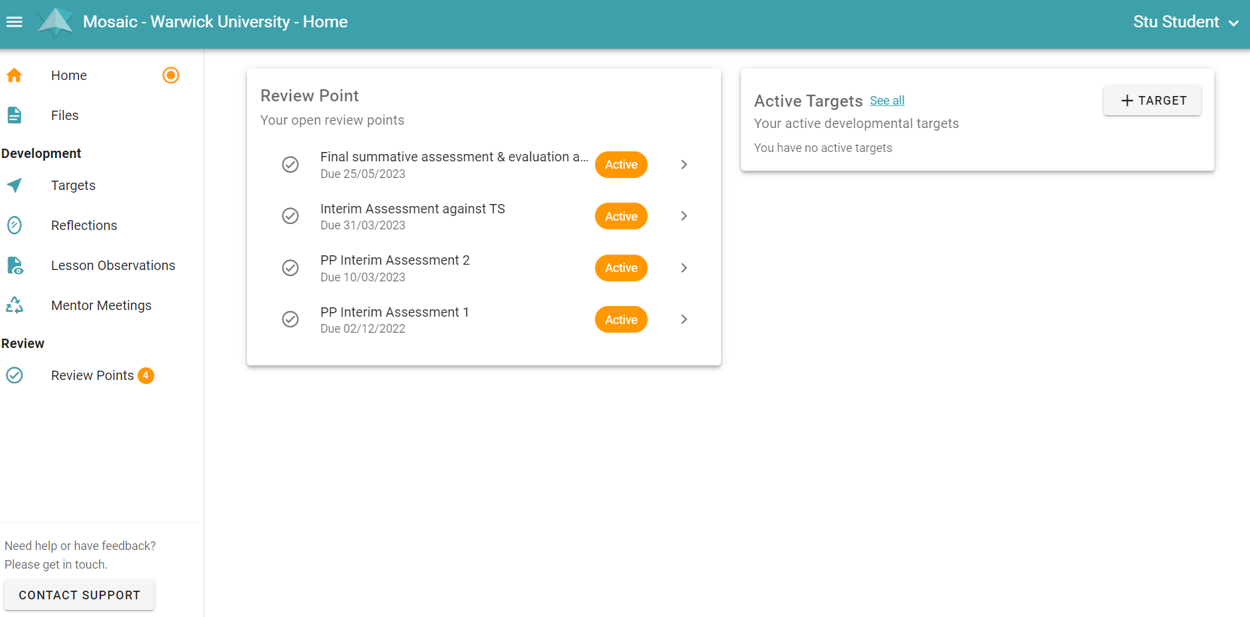Click the Mentor Meetings icon
1250x617 pixels.
pos(14,305)
